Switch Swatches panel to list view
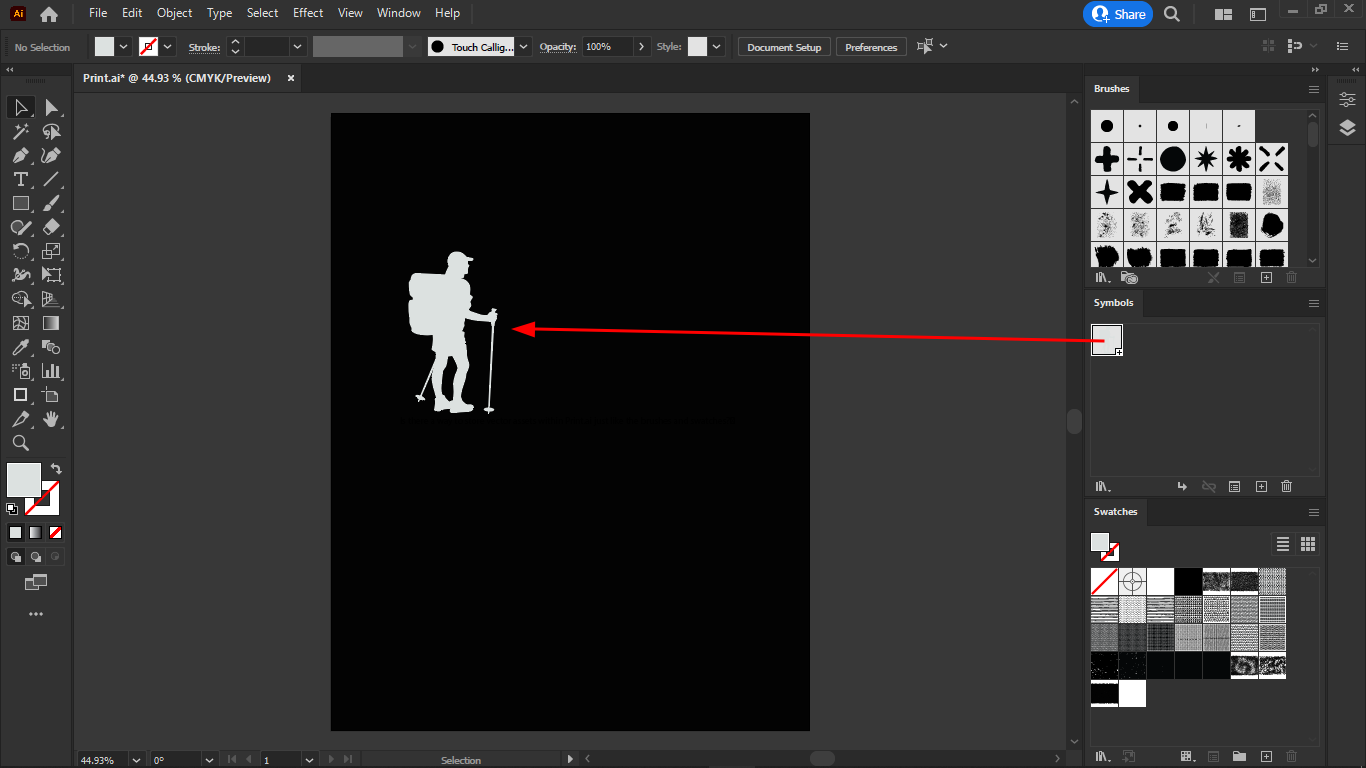Image resolution: width=1366 pixels, height=768 pixels. point(1283,544)
